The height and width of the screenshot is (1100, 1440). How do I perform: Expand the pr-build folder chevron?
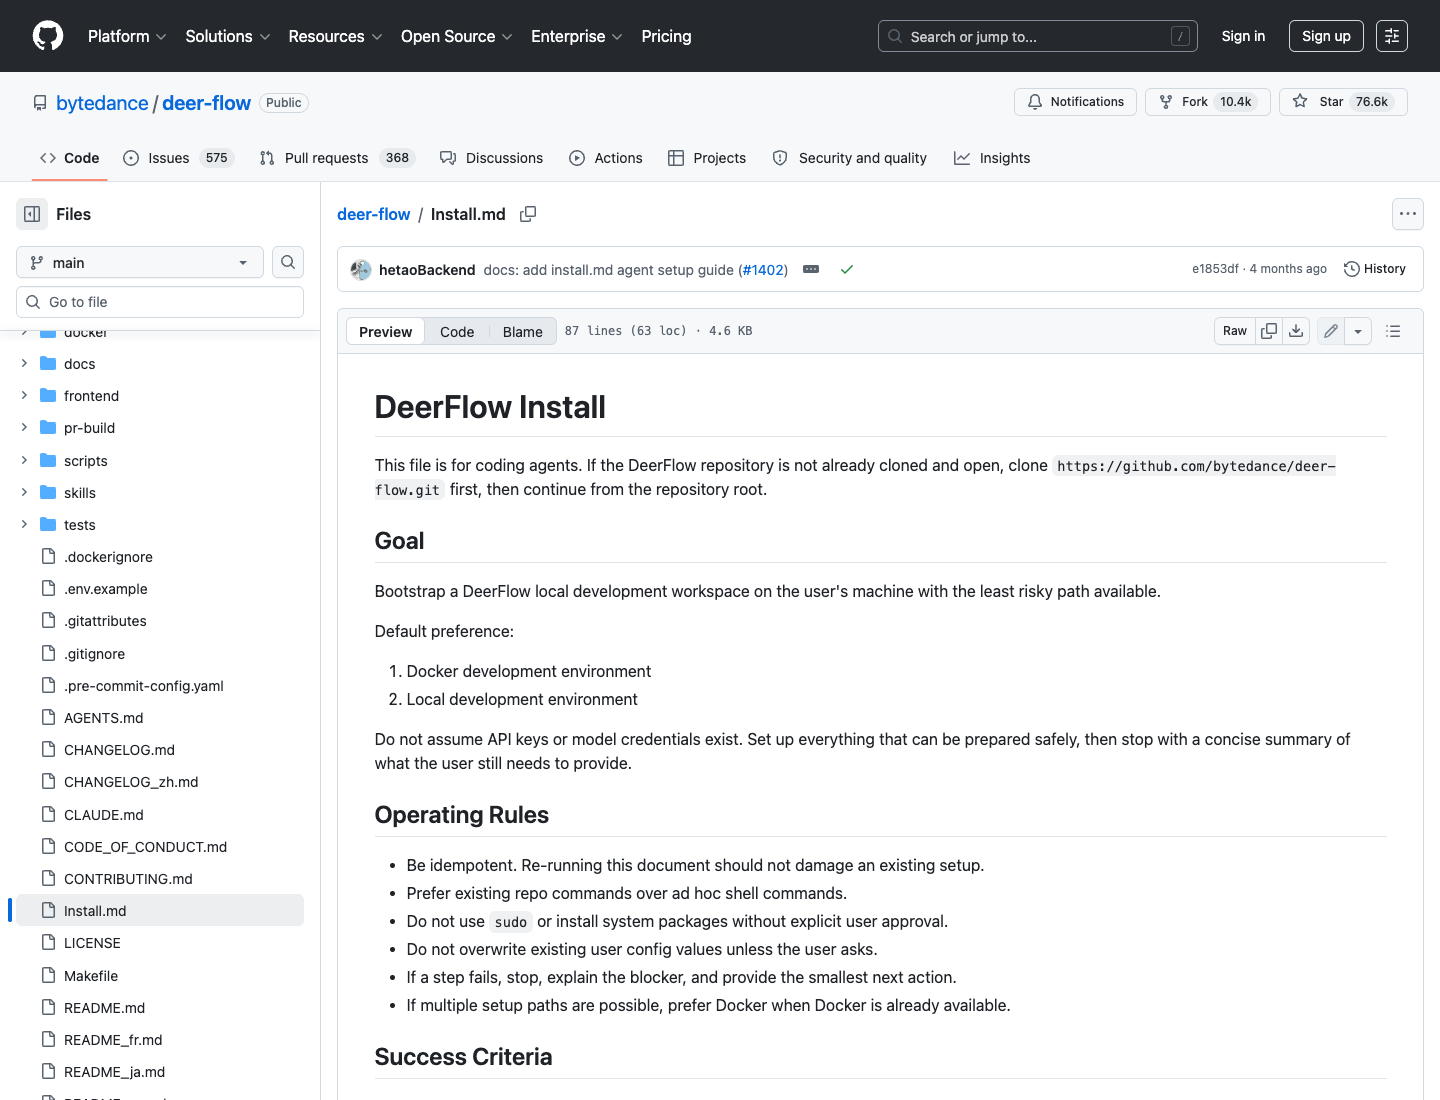(x=24, y=428)
